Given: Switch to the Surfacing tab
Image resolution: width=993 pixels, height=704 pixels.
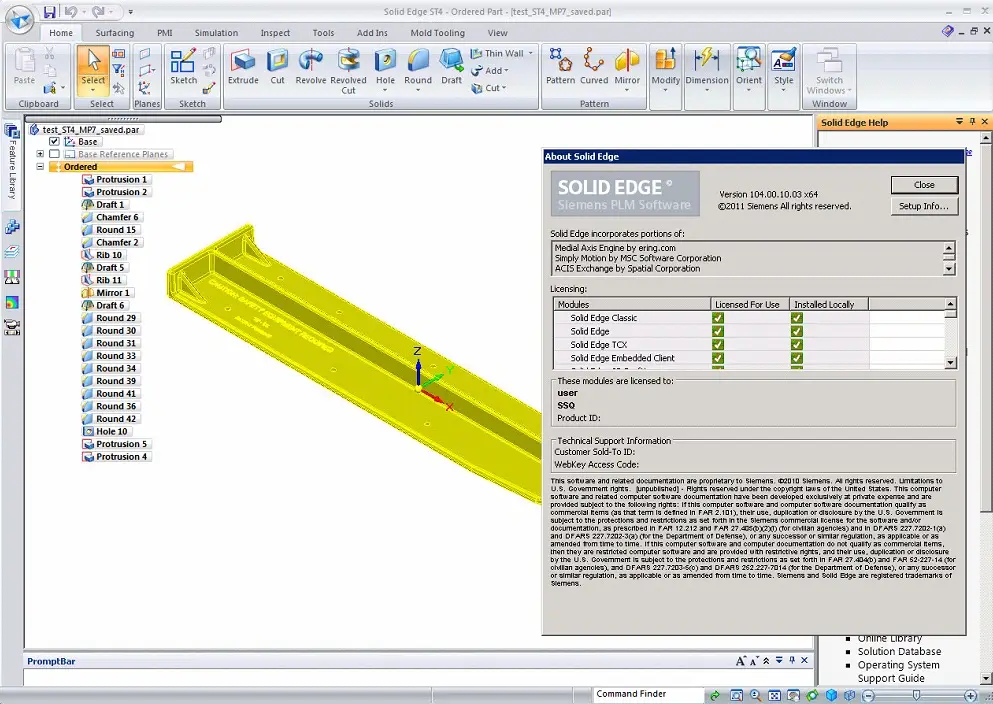Looking at the screenshot, I should coord(115,33).
